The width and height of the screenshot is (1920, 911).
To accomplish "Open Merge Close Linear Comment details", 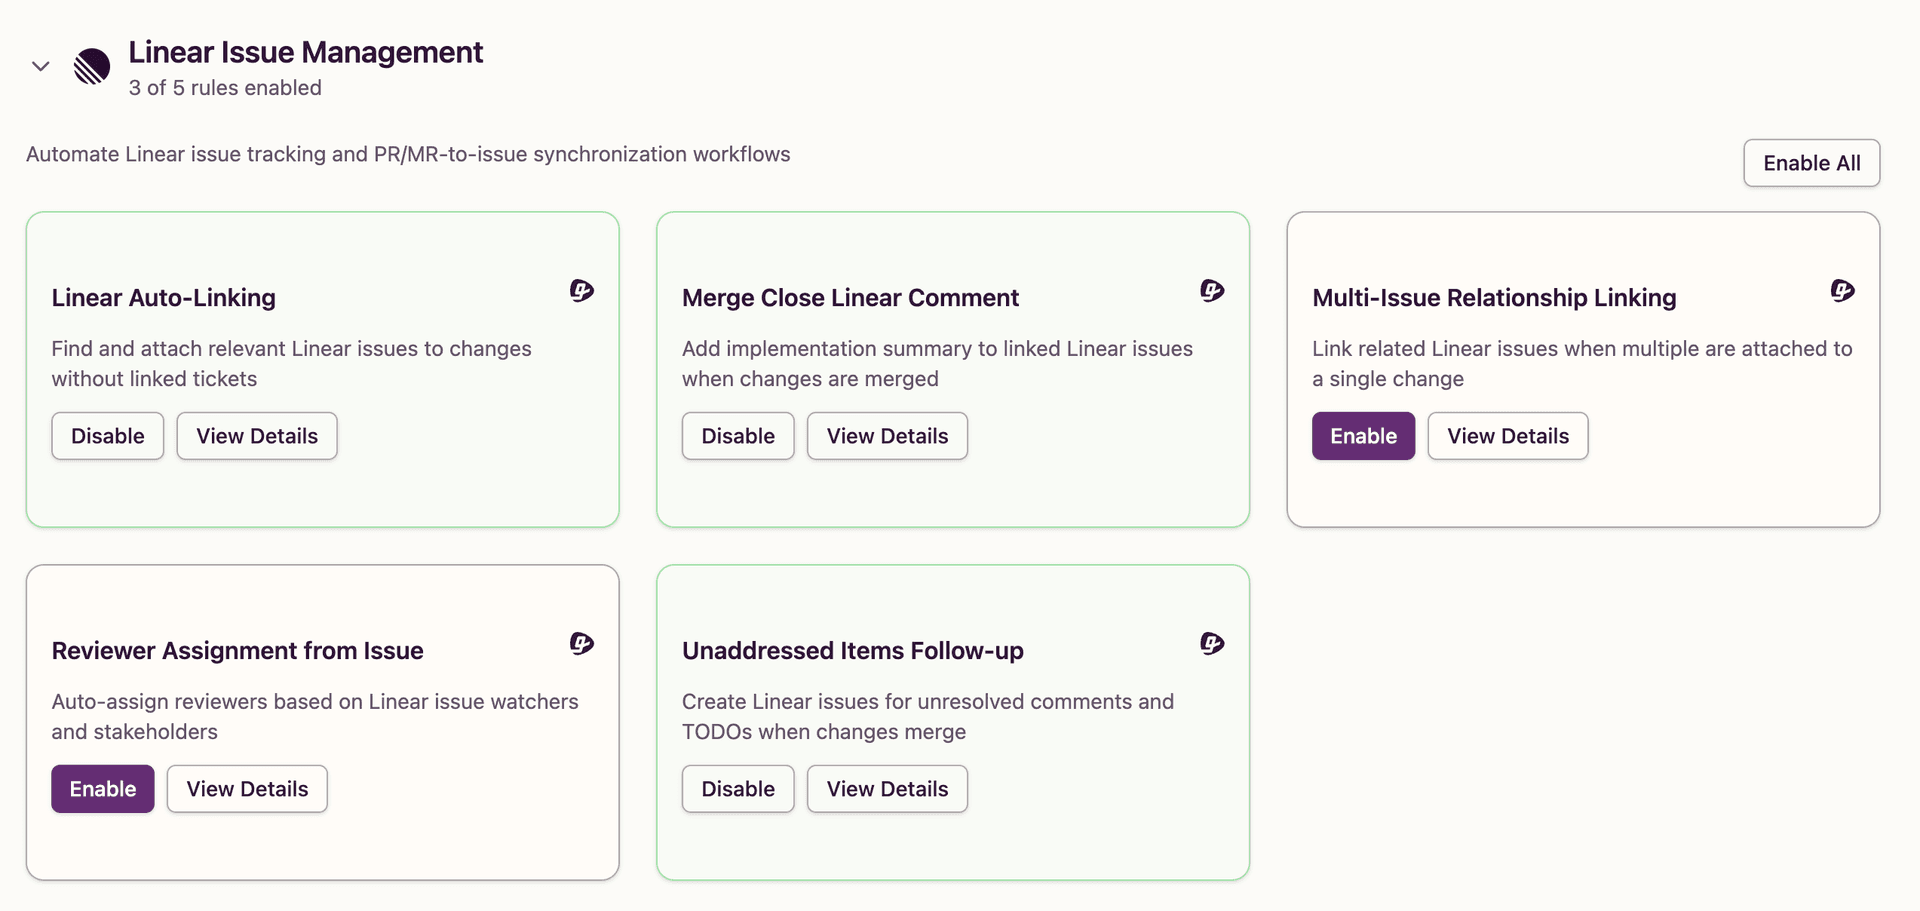I will [886, 436].
